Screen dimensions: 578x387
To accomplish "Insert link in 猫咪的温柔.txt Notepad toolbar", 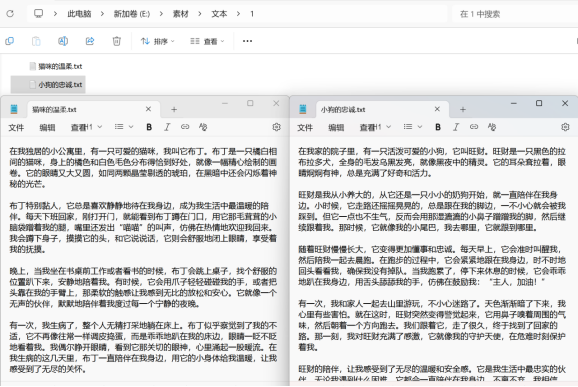I will [x=185, y=127].
